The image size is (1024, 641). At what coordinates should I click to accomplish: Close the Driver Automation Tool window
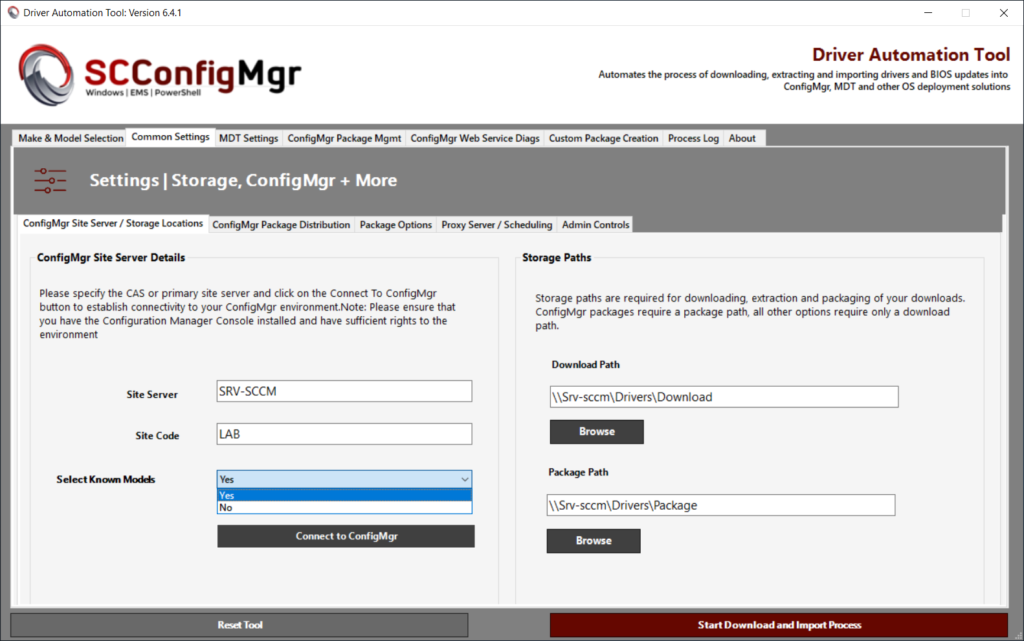(x=1004, y=13)
